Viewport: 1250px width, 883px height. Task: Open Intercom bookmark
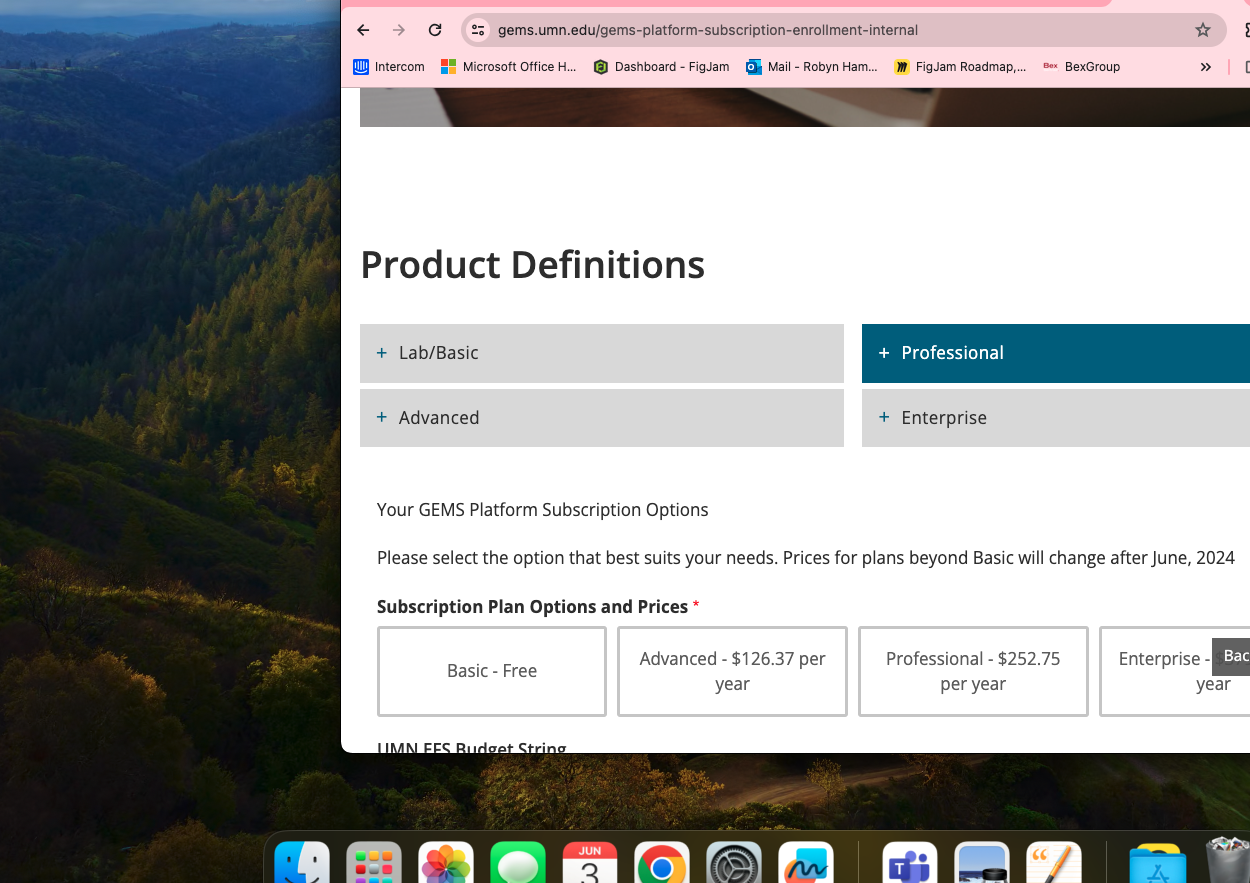[x=389, y=67]
